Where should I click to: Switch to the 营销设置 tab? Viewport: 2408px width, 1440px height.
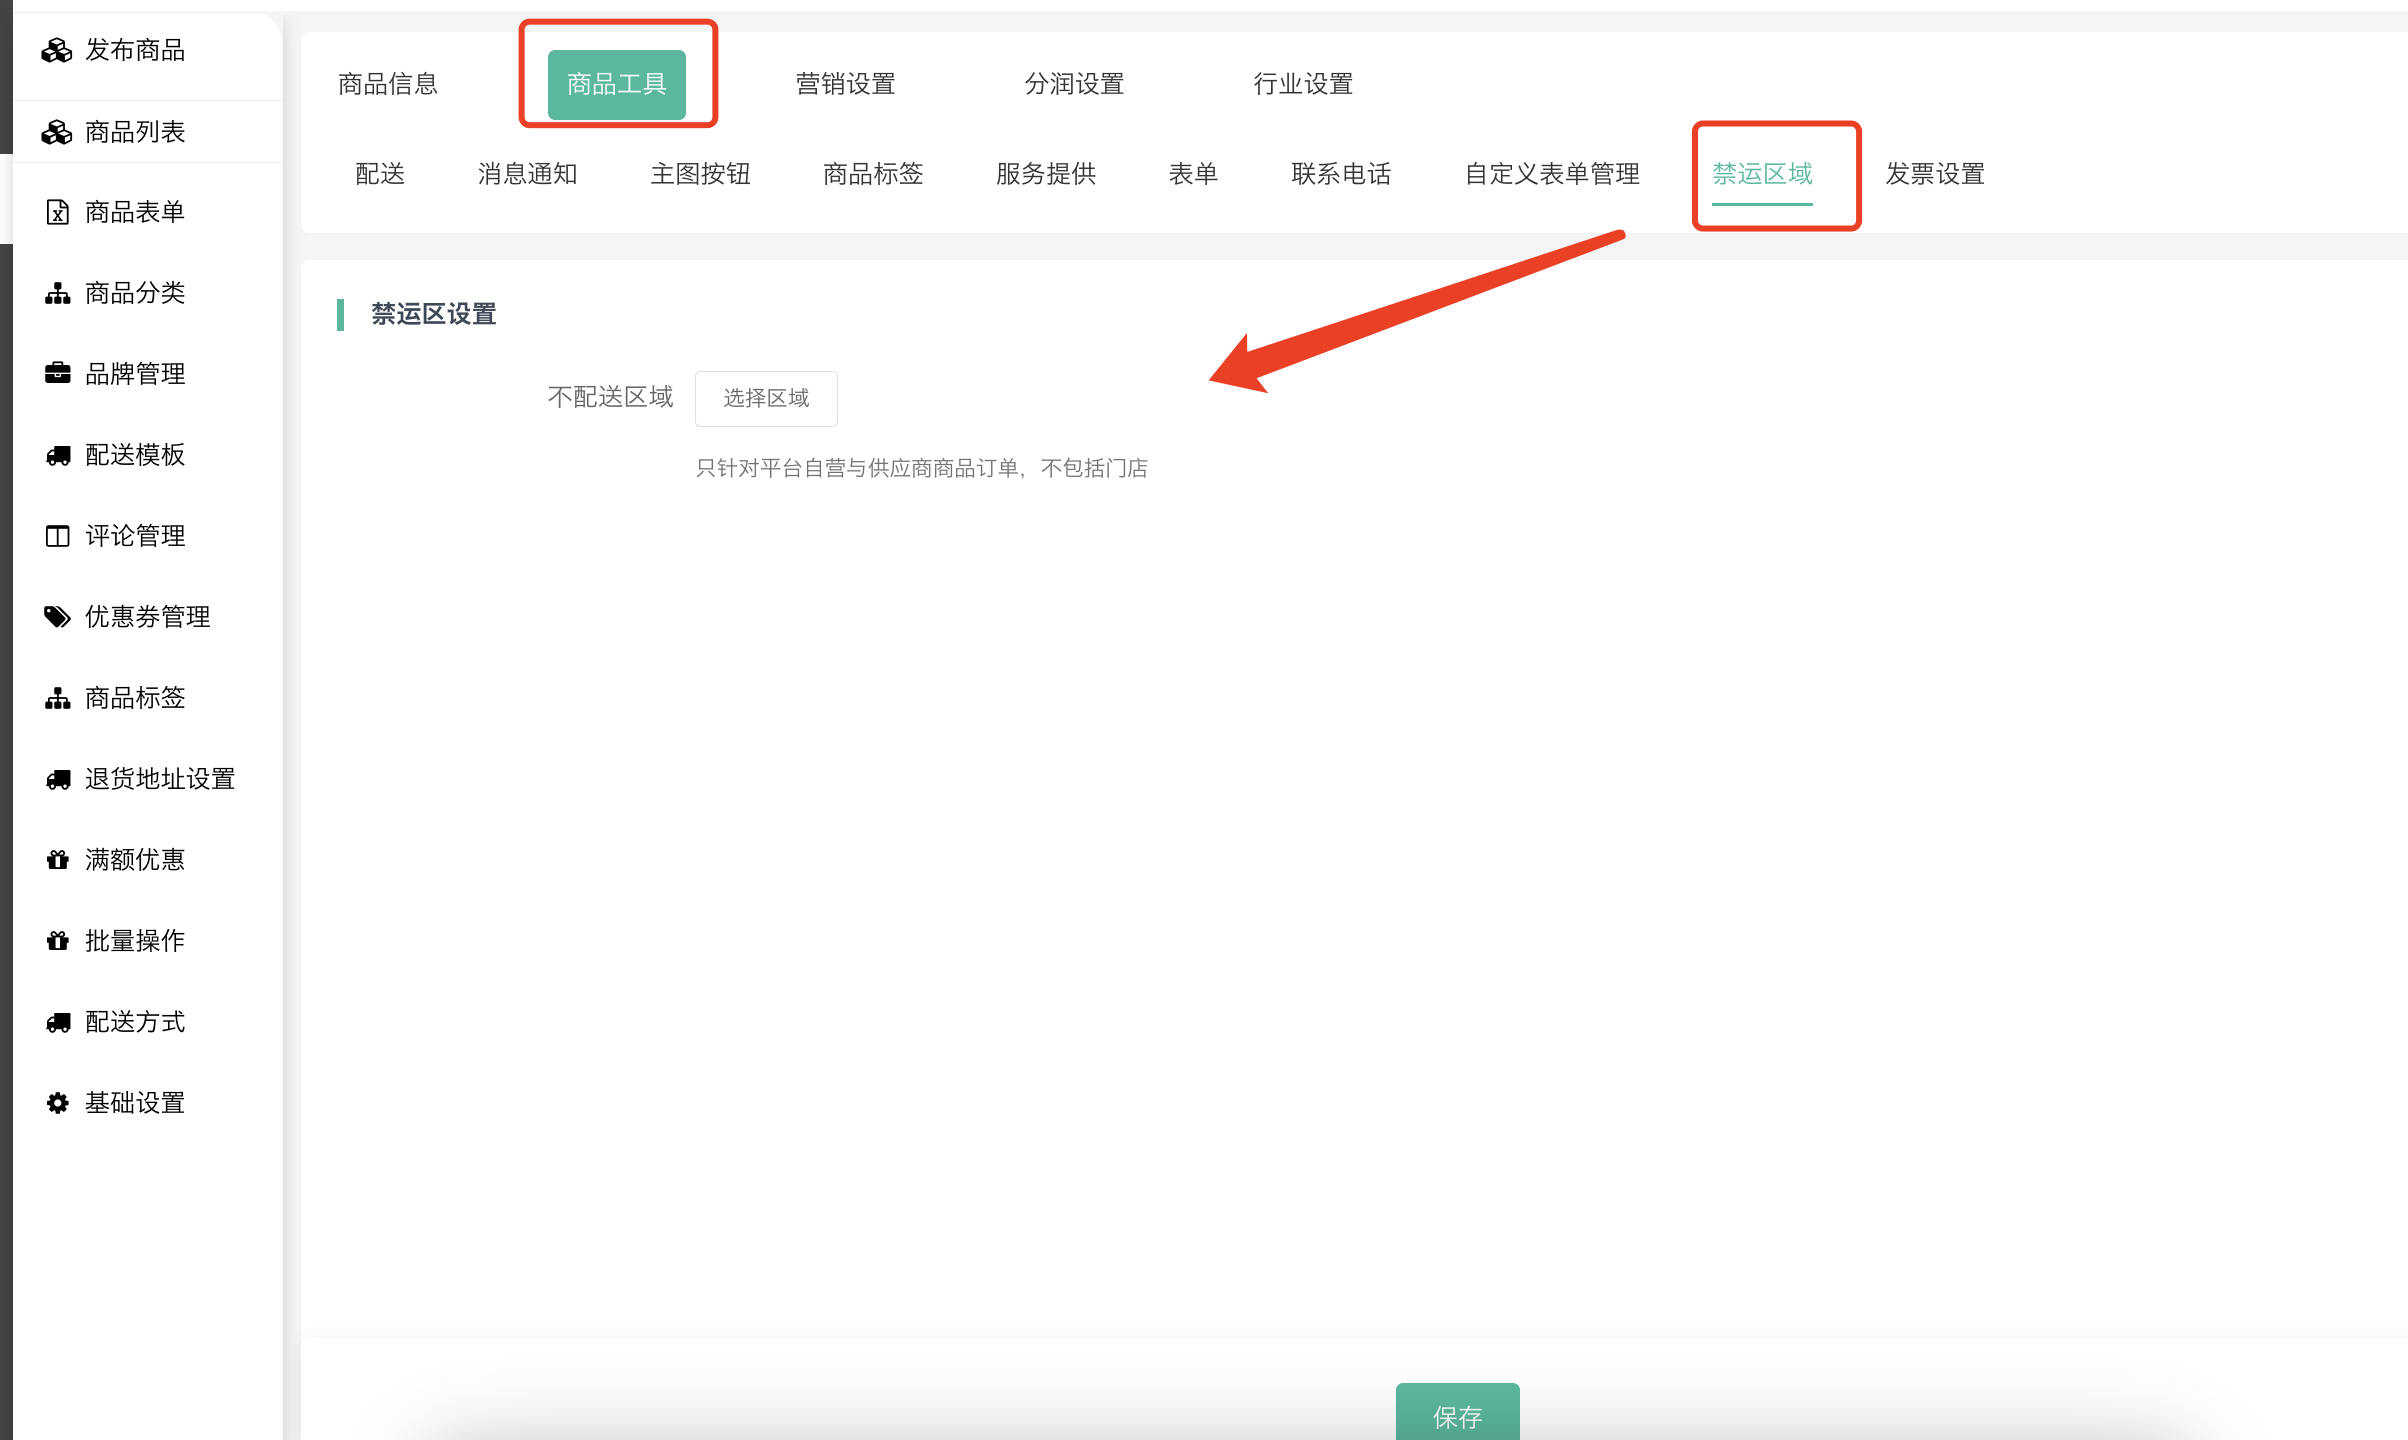(845, 84)
